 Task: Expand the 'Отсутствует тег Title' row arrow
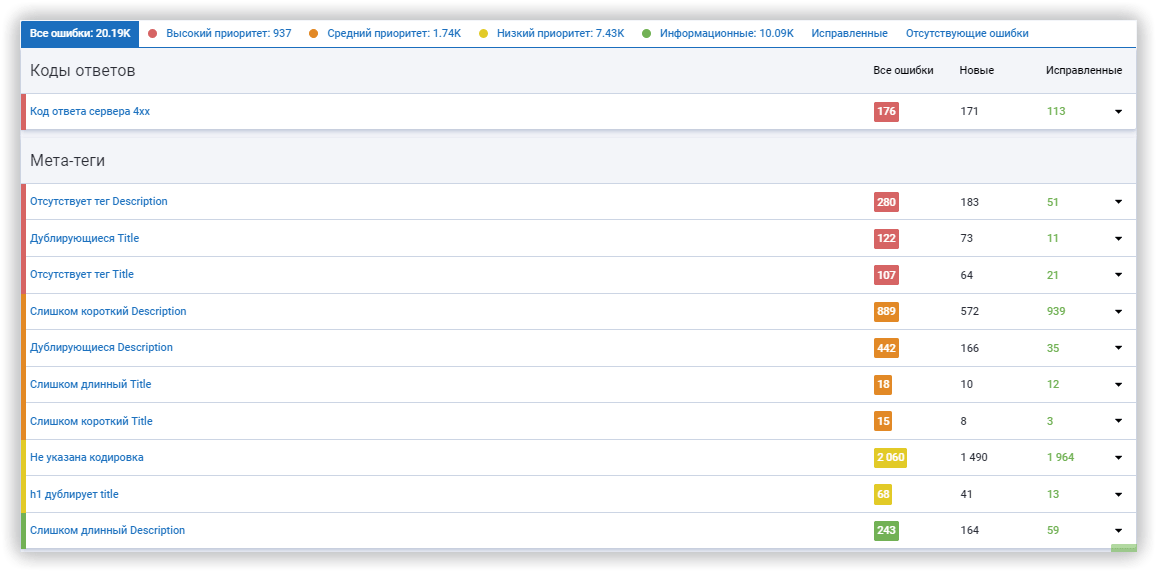pyautogui.click(x=1118, y=275)
